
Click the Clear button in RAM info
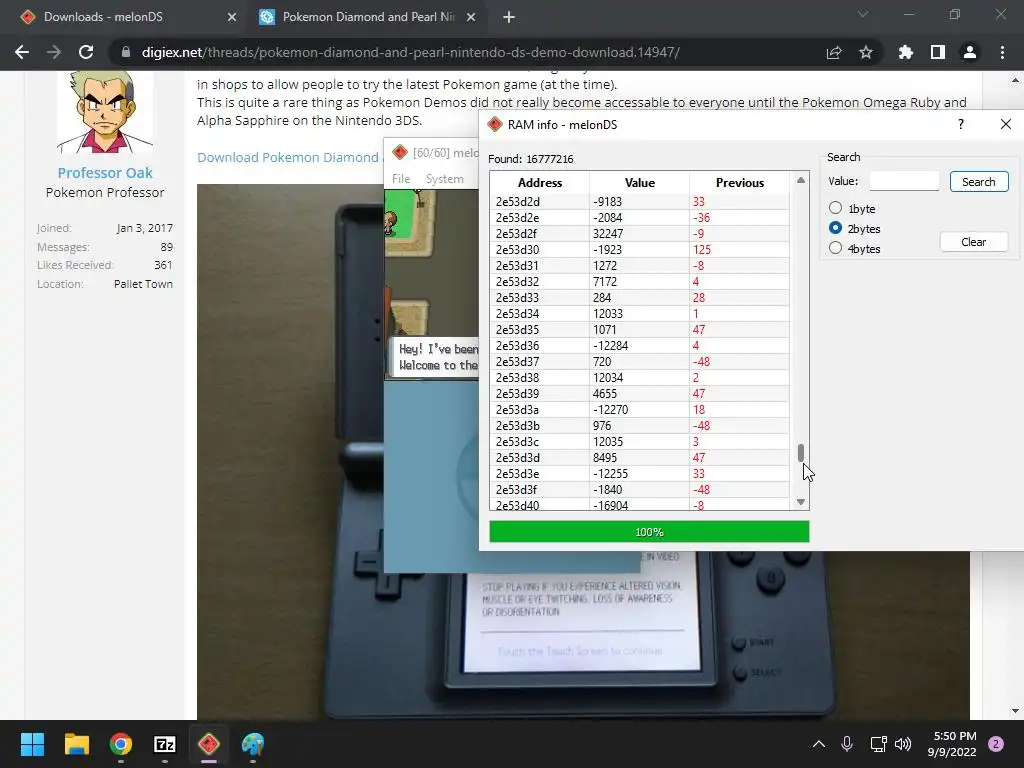(973, 242)
